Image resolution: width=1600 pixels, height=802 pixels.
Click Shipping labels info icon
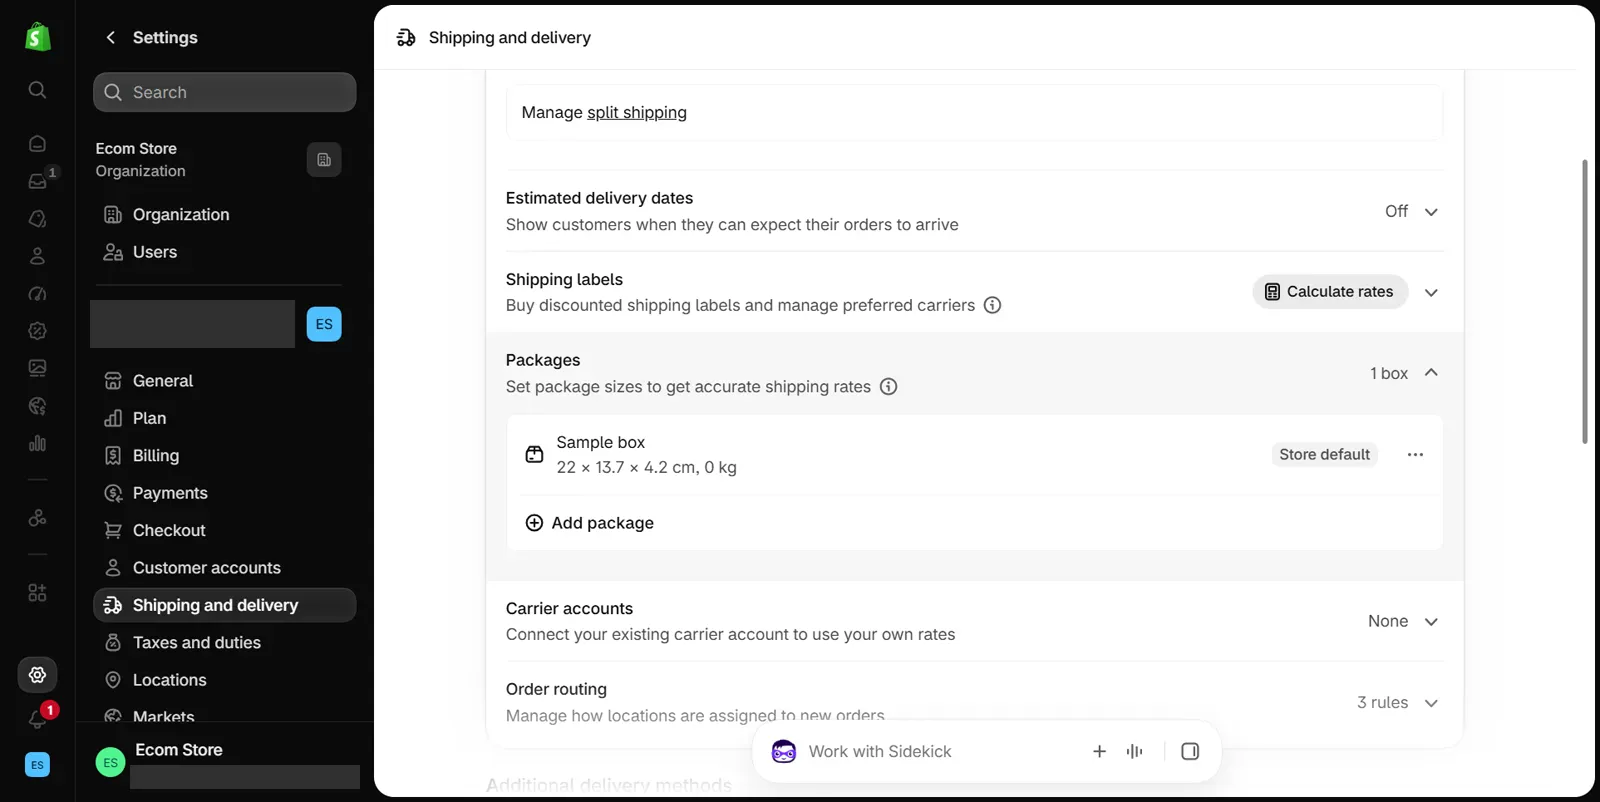pos(992,305)
